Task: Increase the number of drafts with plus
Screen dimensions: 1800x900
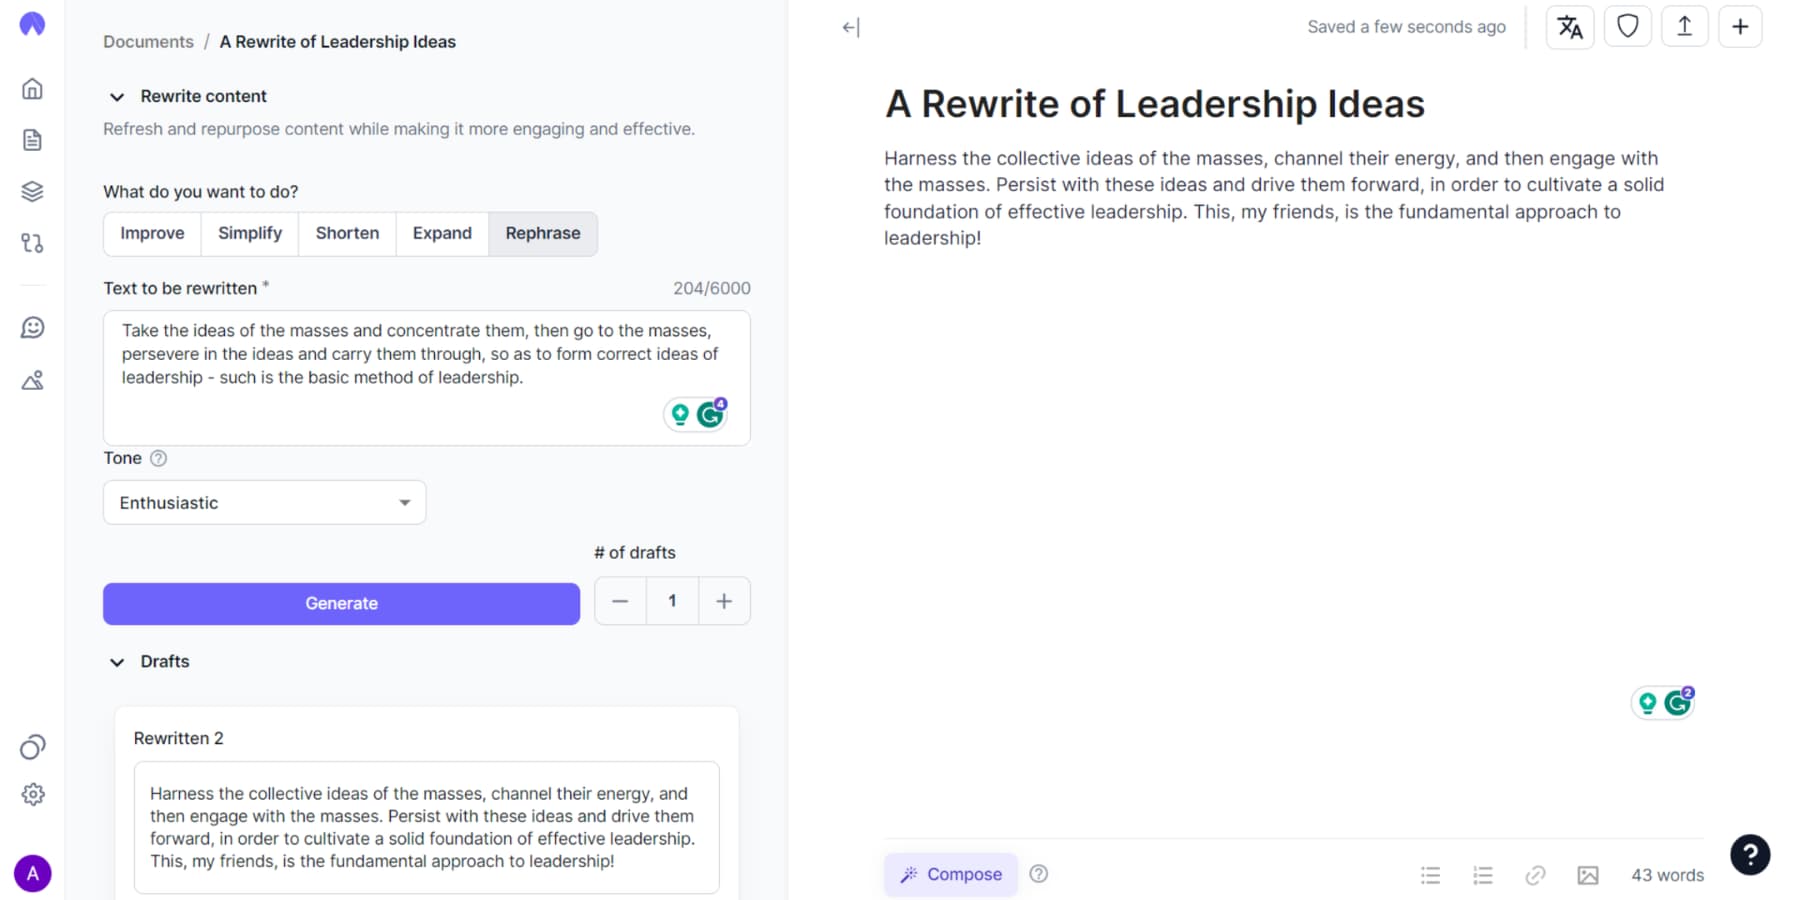Action: (724, 600)
